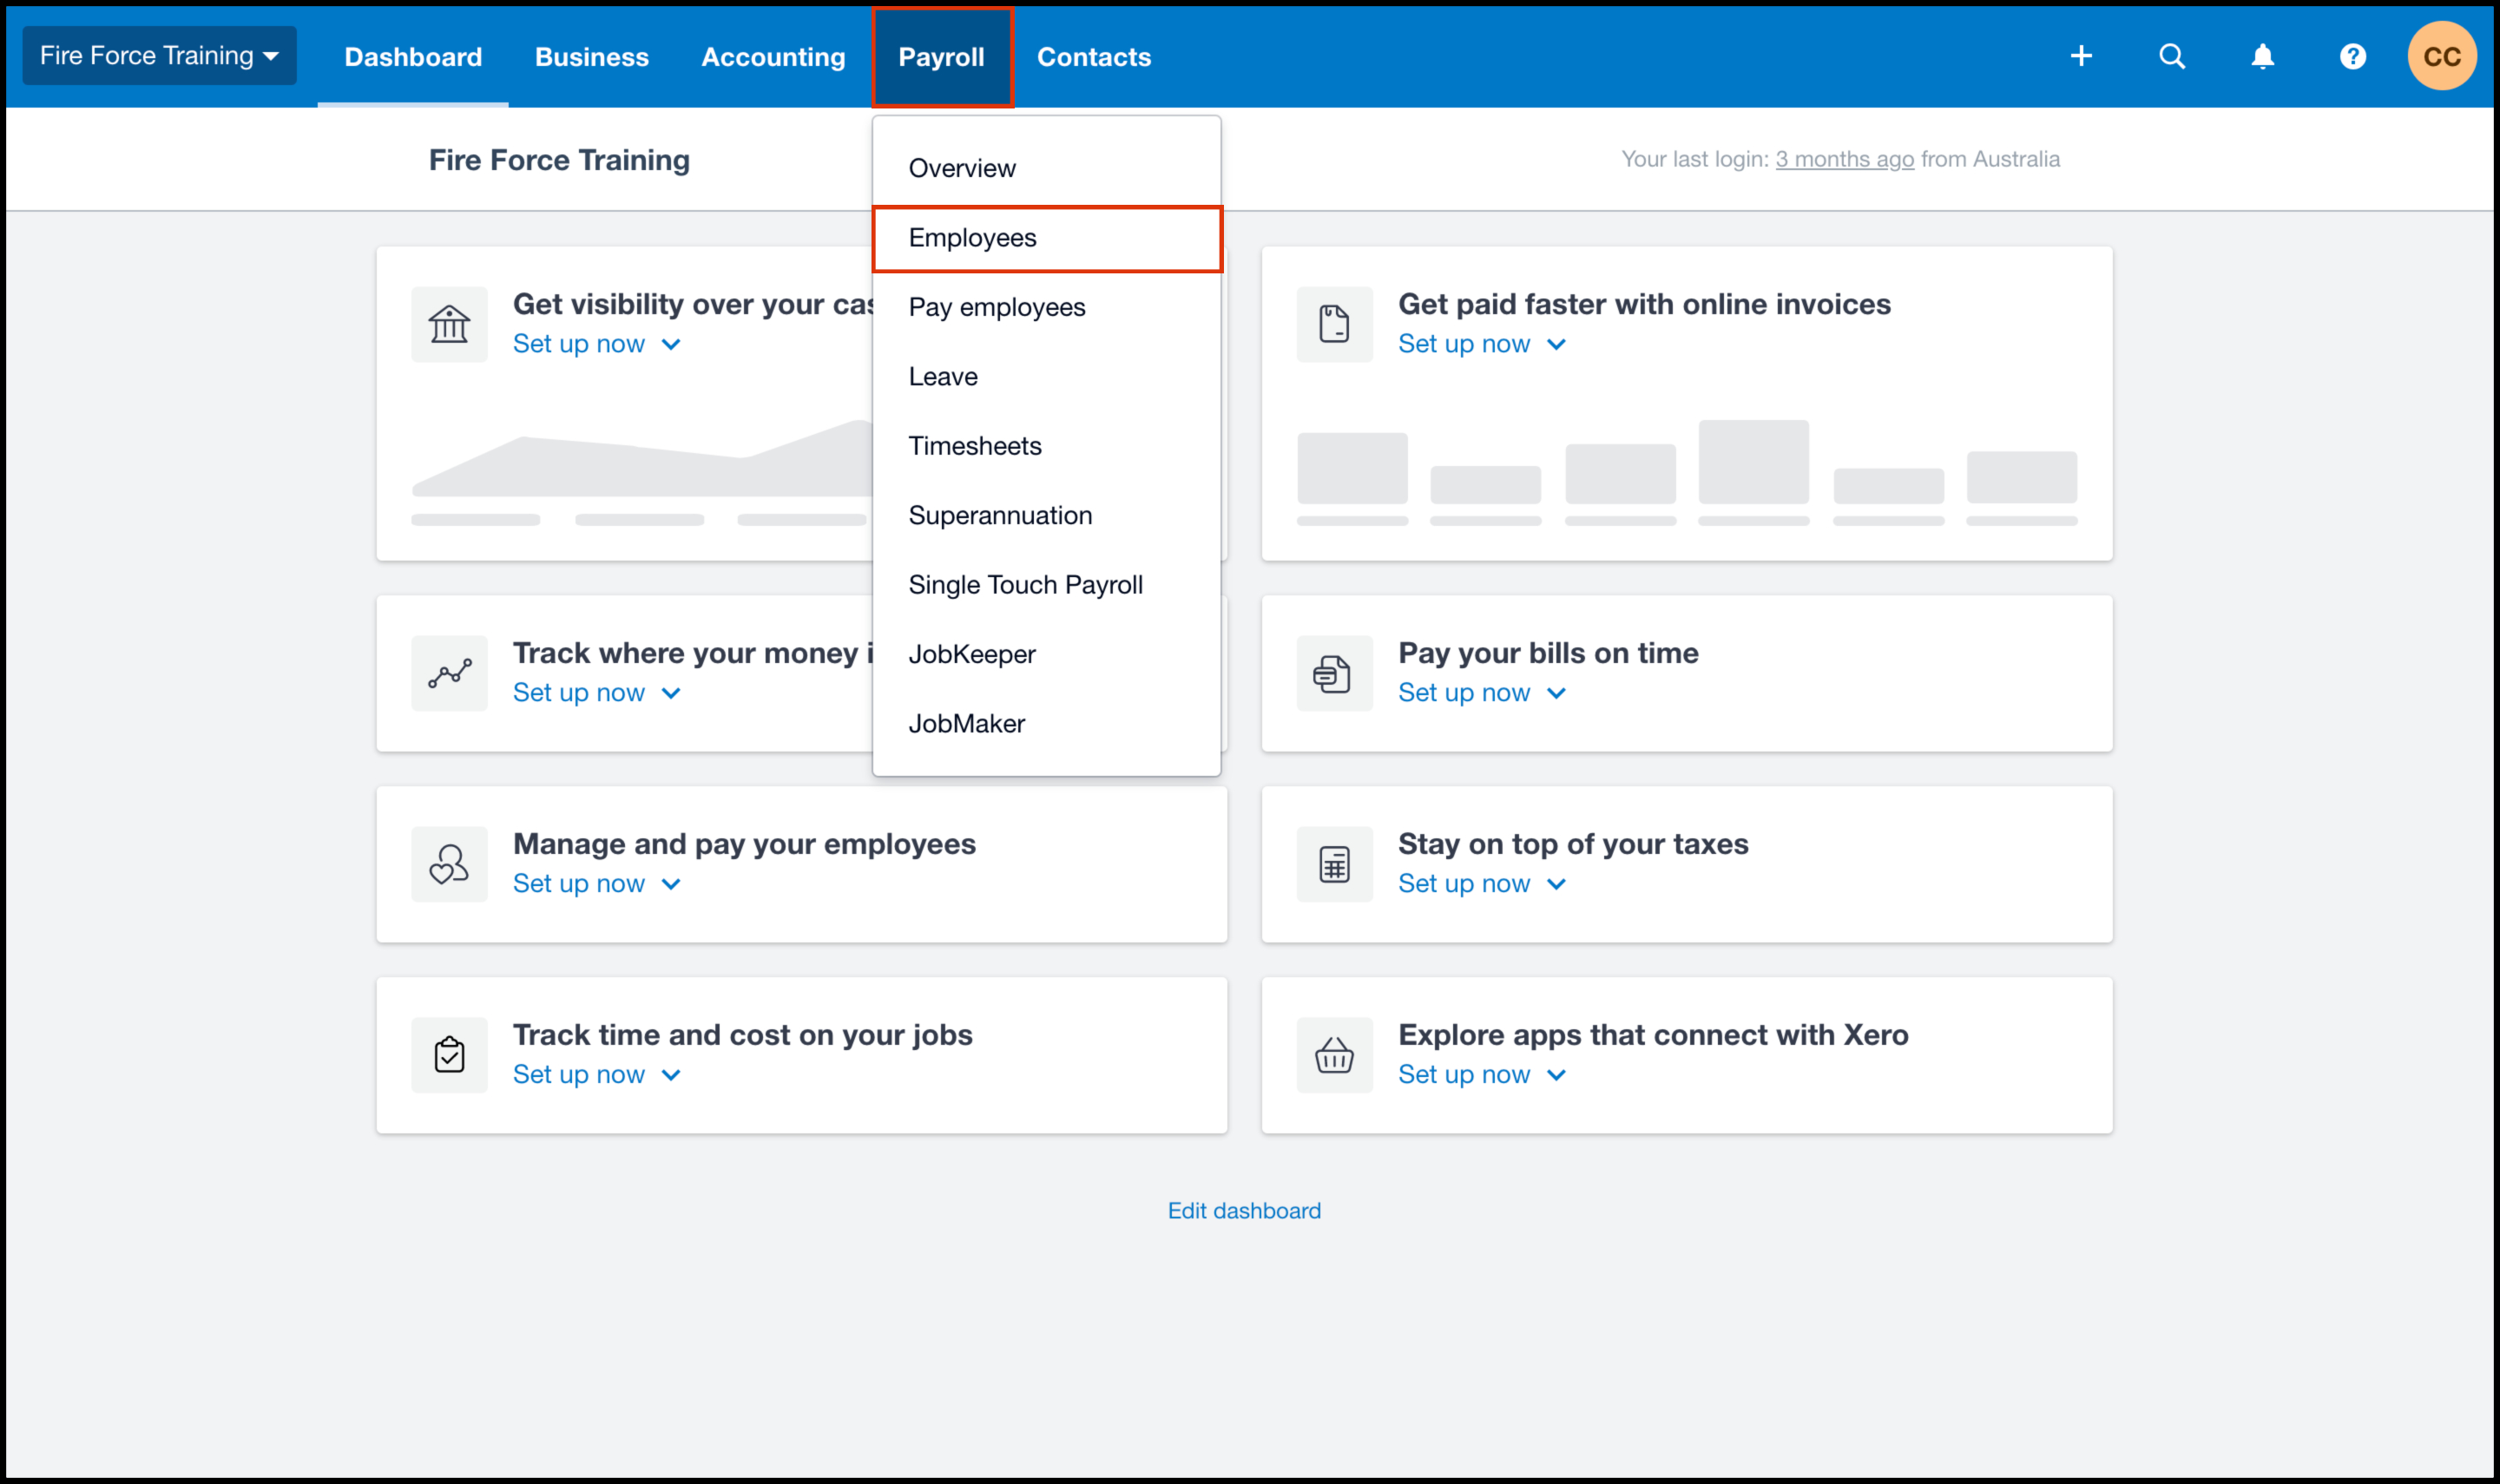Click the clipboard icon for jobs tracking

click(449, 1056)
